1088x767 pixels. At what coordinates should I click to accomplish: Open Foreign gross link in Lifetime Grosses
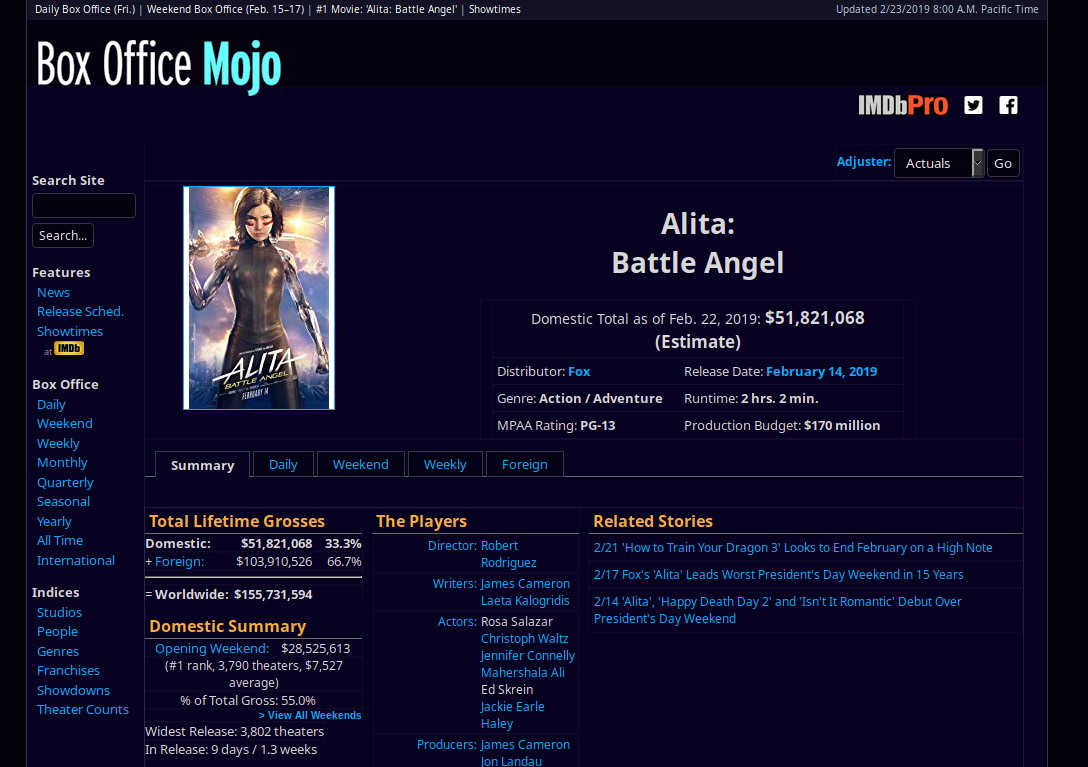click(x=179, y=562)
